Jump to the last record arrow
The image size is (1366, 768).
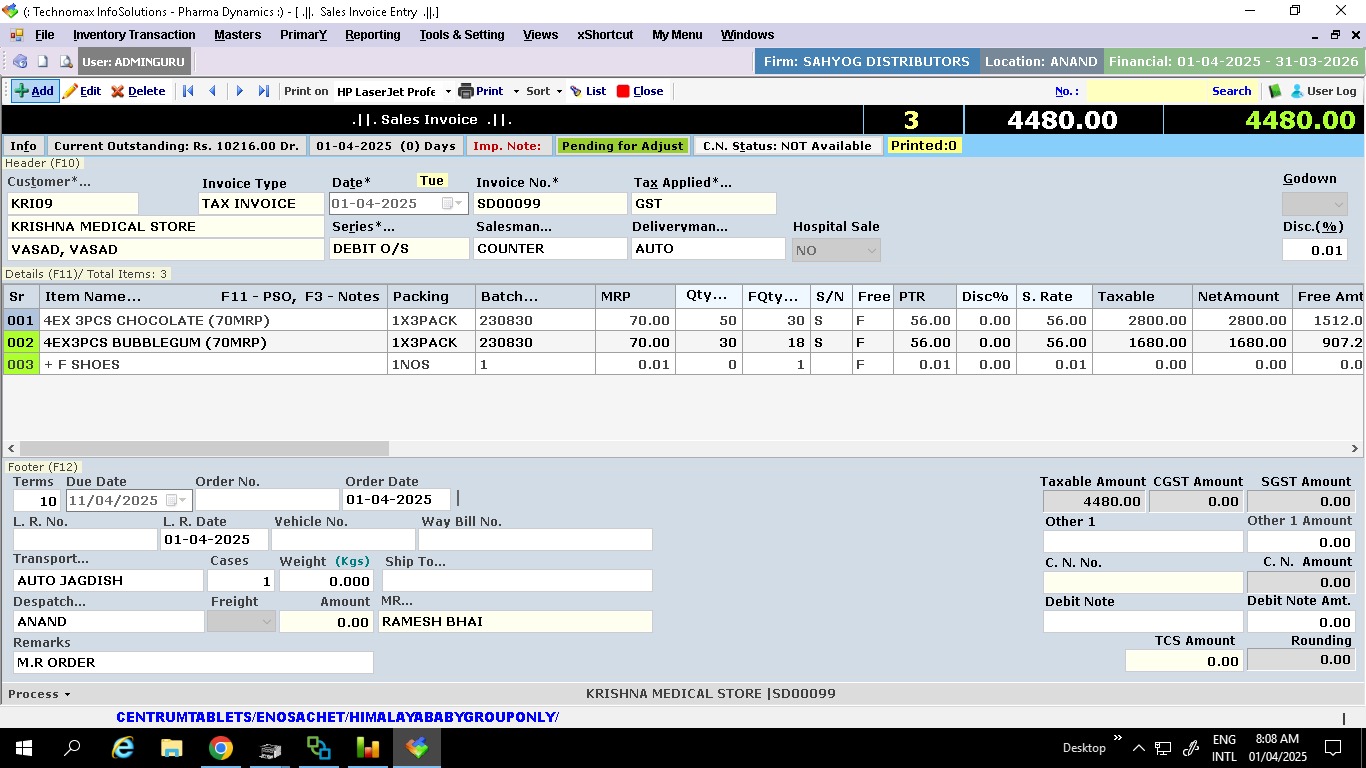264,91
